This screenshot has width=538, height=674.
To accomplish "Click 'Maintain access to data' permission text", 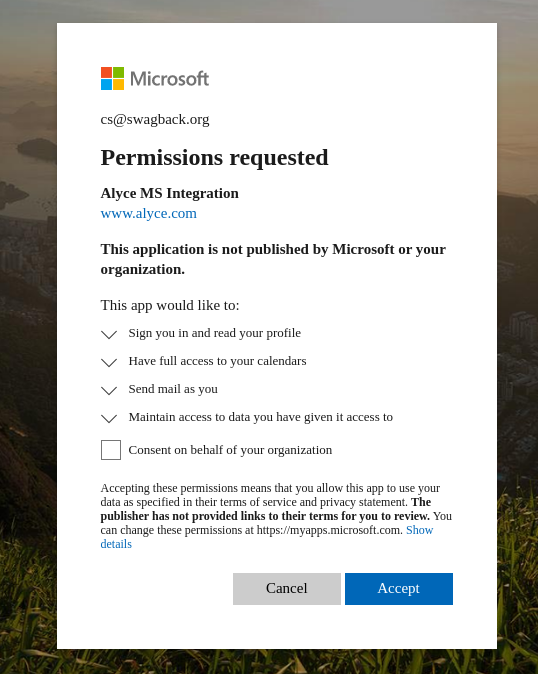I will [x=260, y=417].
